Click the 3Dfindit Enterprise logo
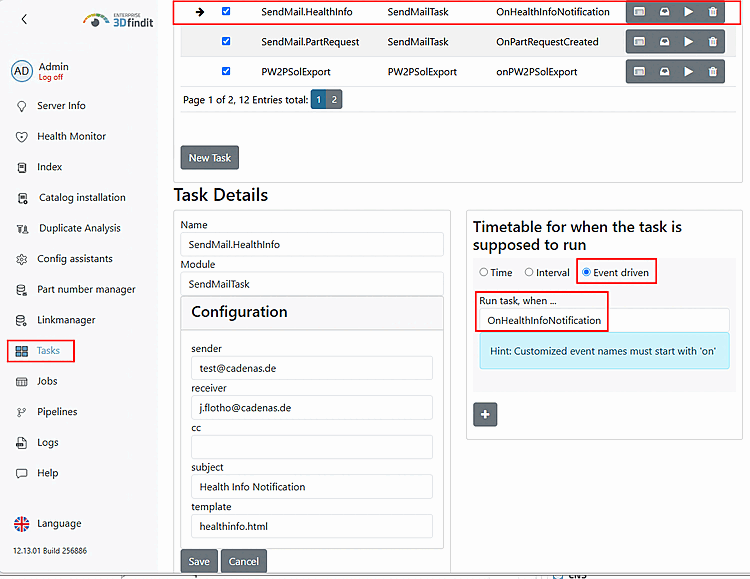Viewport: 750px width, 579px height. (x=119, y=20)
